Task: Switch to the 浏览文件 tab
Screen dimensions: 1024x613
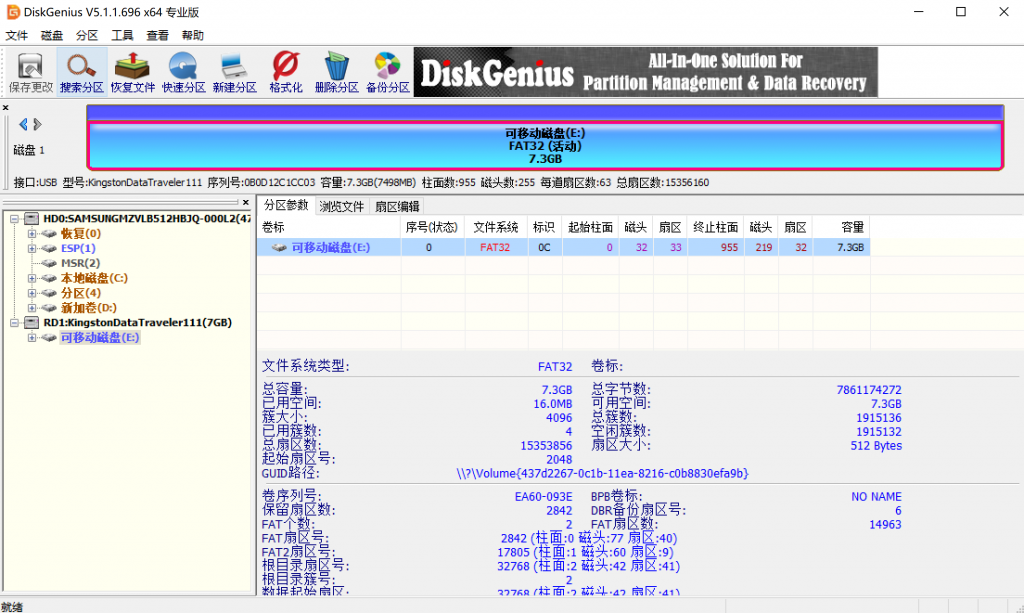Action: [x=342, y=206]
